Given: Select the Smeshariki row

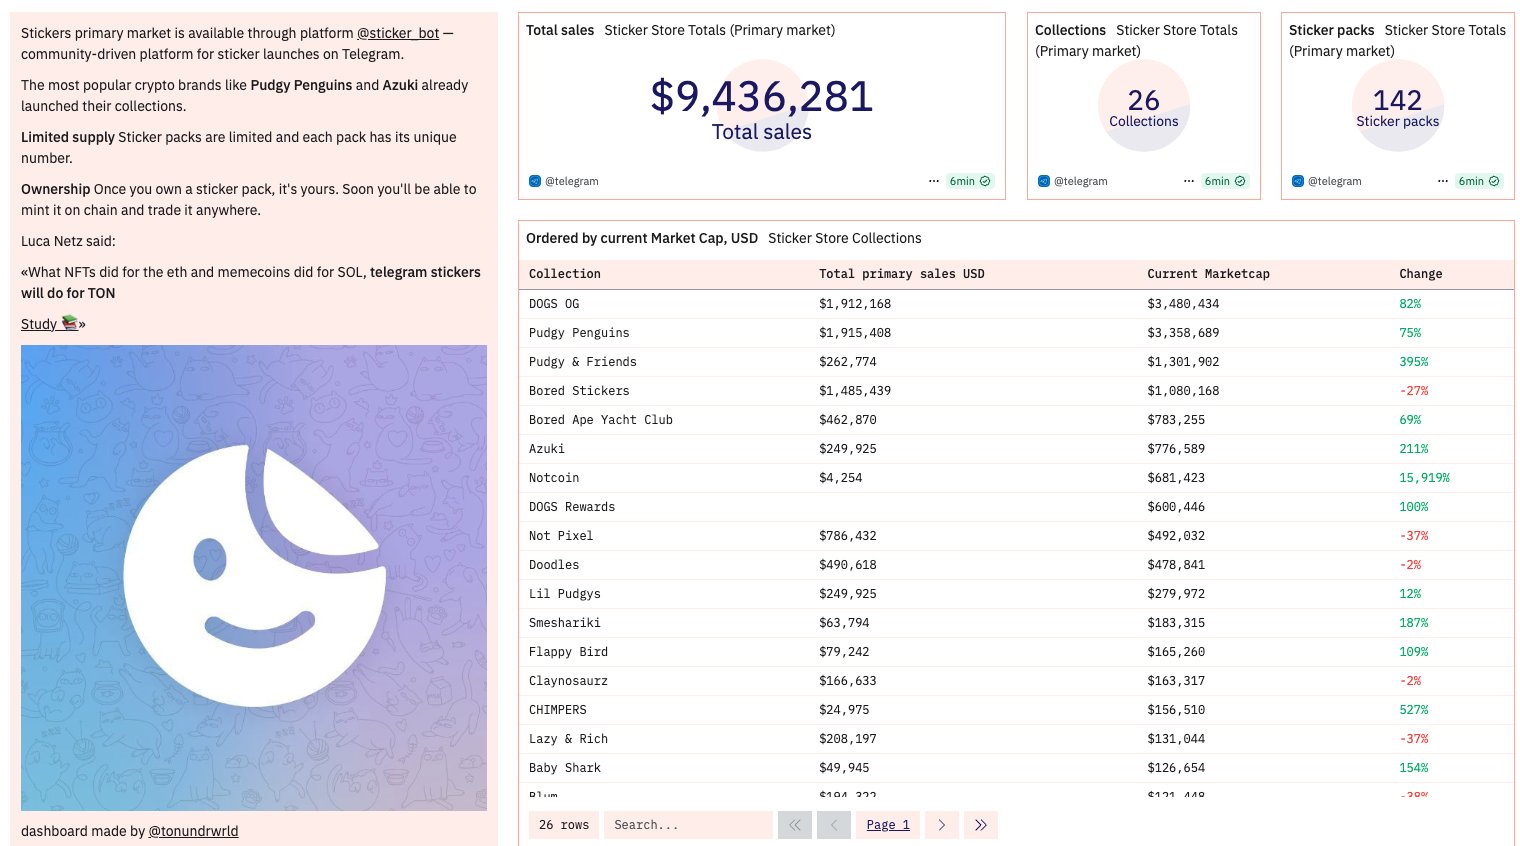Looking at the screenshot, I should click(1015, 623).
